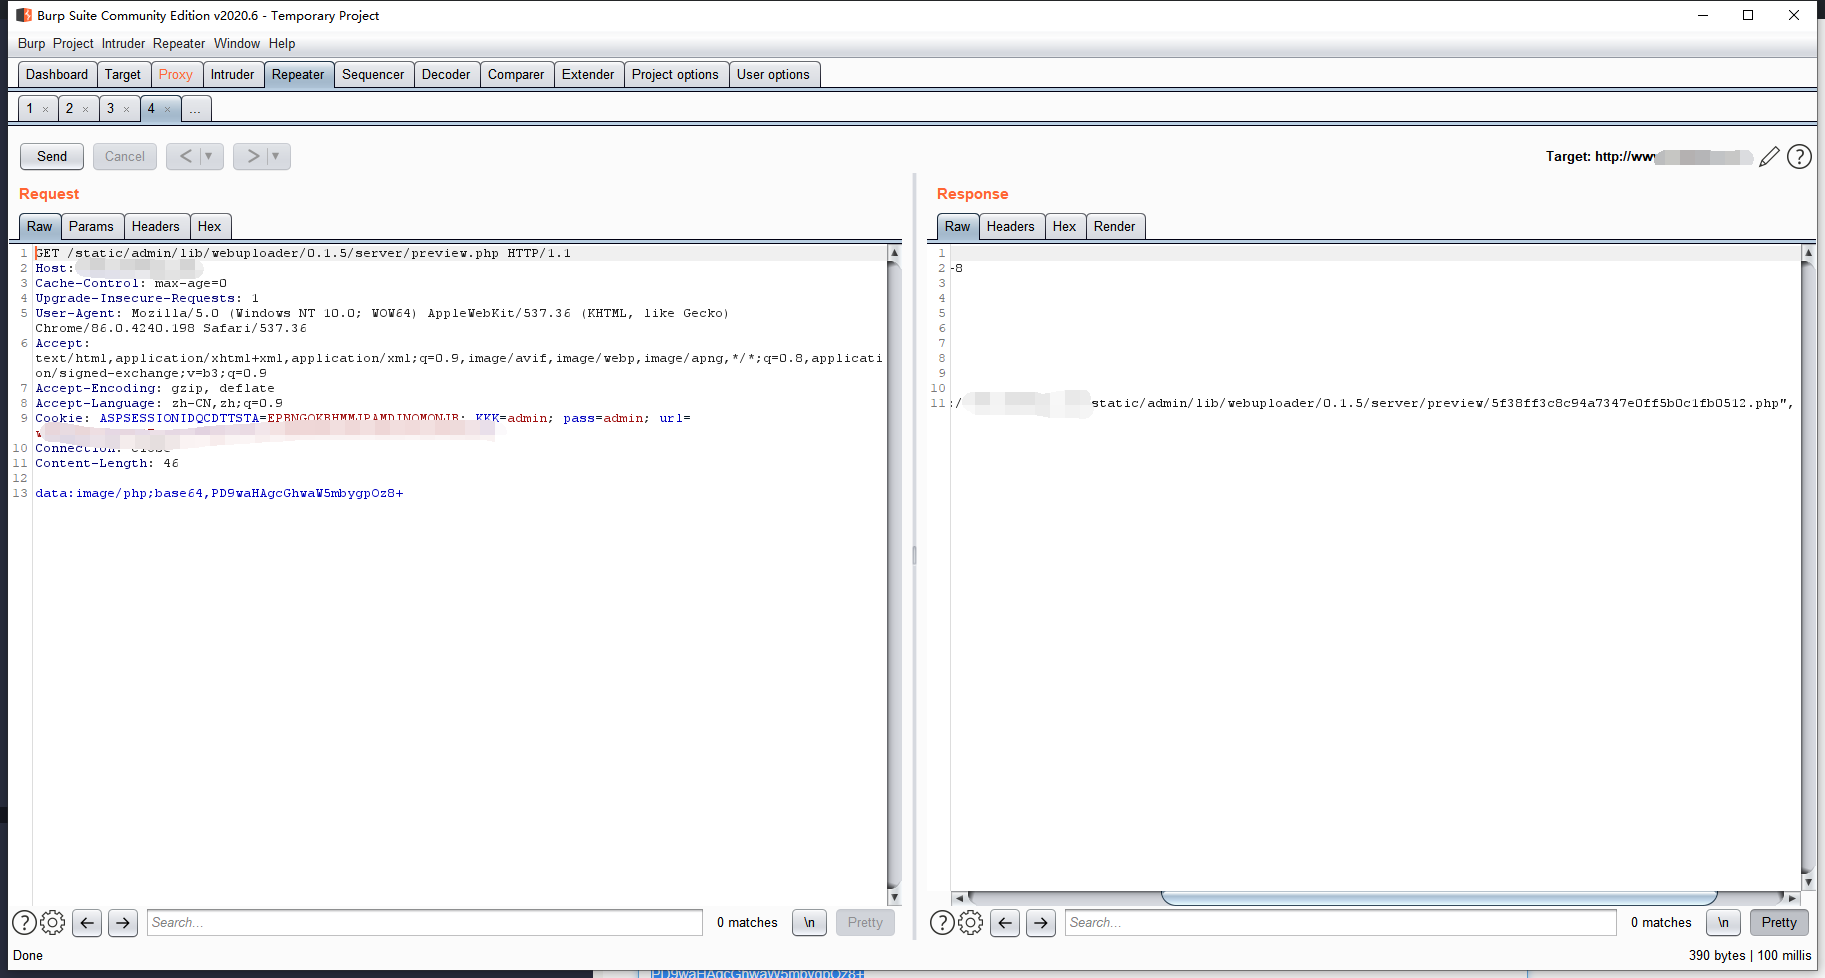Switch to the Extender tab
Viewport: 1825px width, 978px height.
(x=588, y=75)
